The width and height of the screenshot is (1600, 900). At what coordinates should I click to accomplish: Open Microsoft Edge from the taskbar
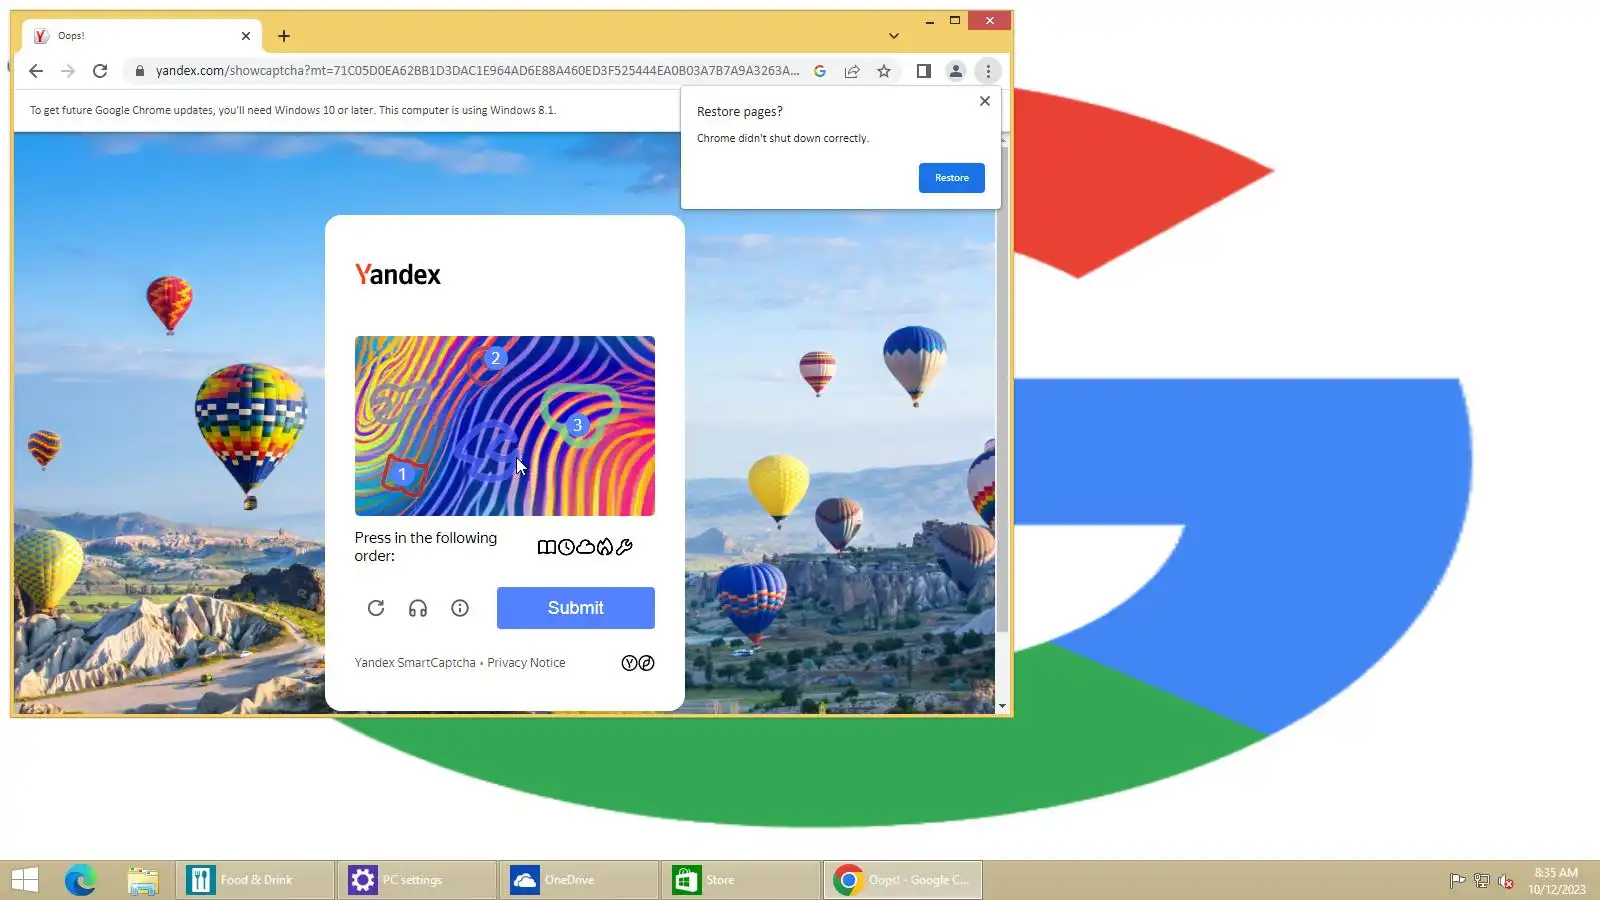tap(80, 880)
